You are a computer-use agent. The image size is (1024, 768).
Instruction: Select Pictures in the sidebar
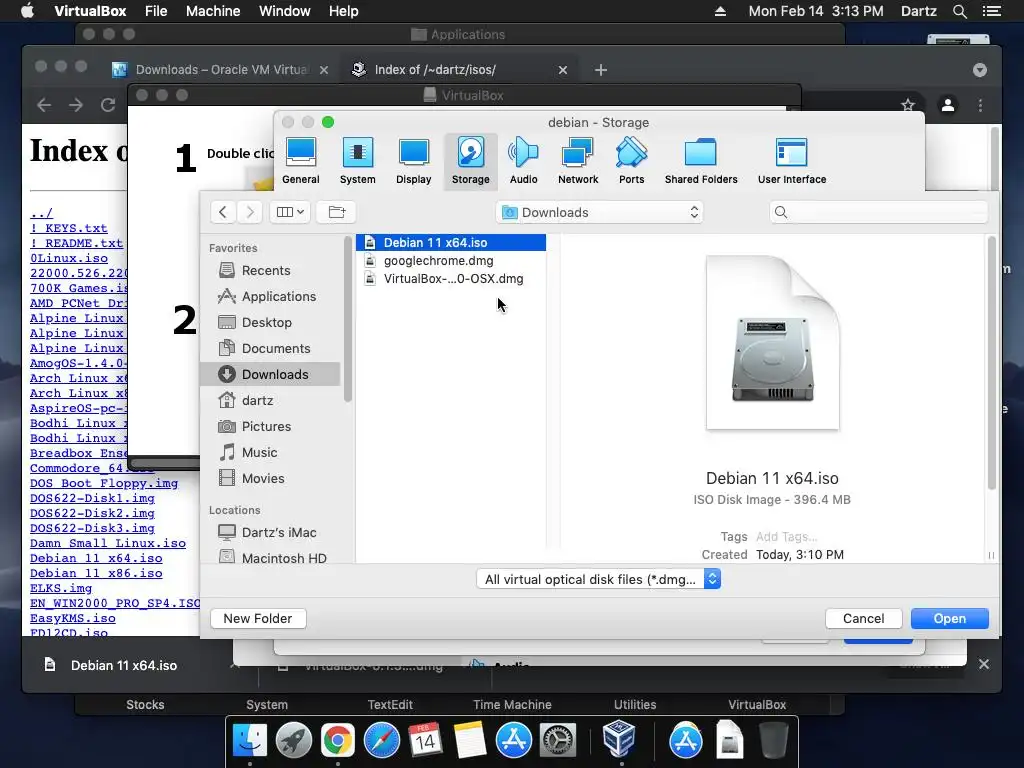270,426
